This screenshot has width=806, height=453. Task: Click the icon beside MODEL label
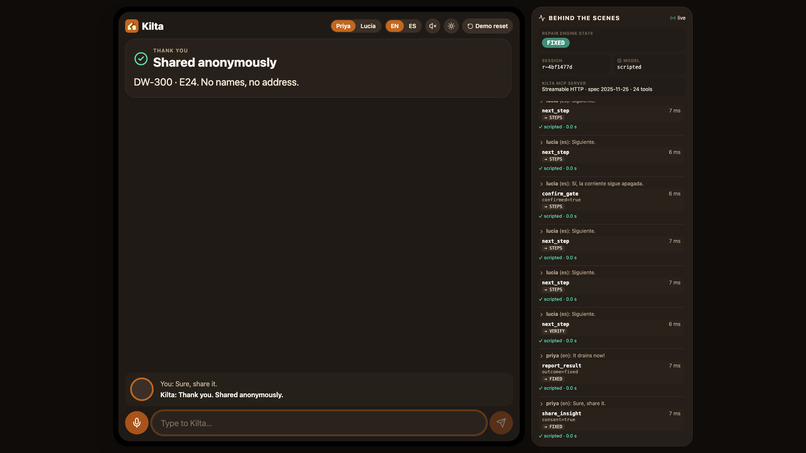619,61
